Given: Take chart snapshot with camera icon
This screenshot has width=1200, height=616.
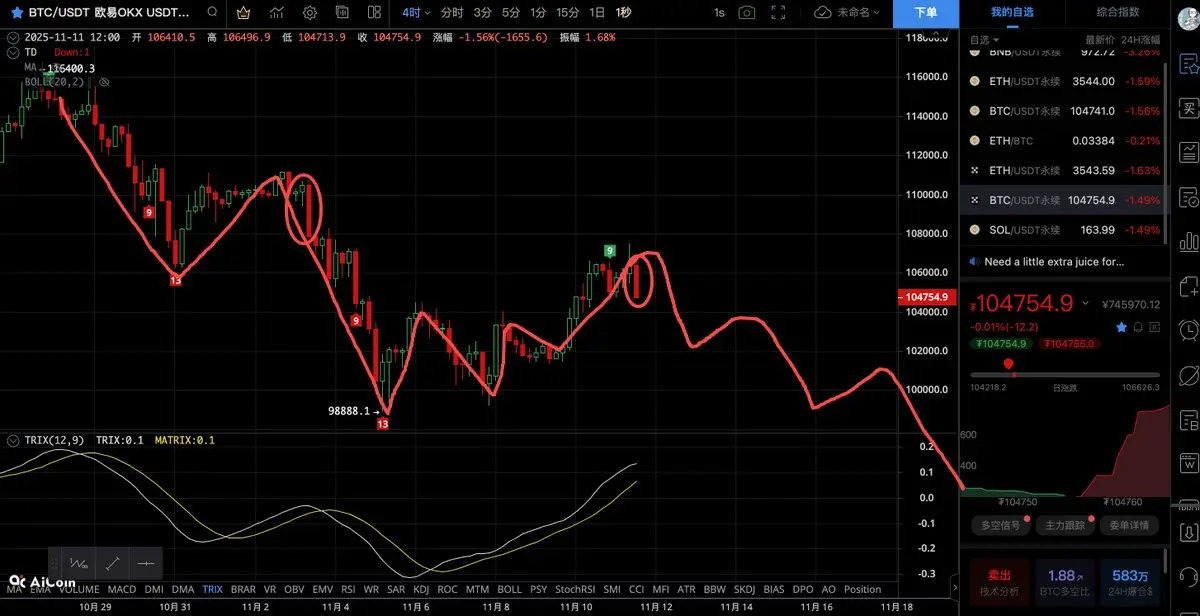Looking at the screenshot, I should pyautogui.click(x=747, y=13).
